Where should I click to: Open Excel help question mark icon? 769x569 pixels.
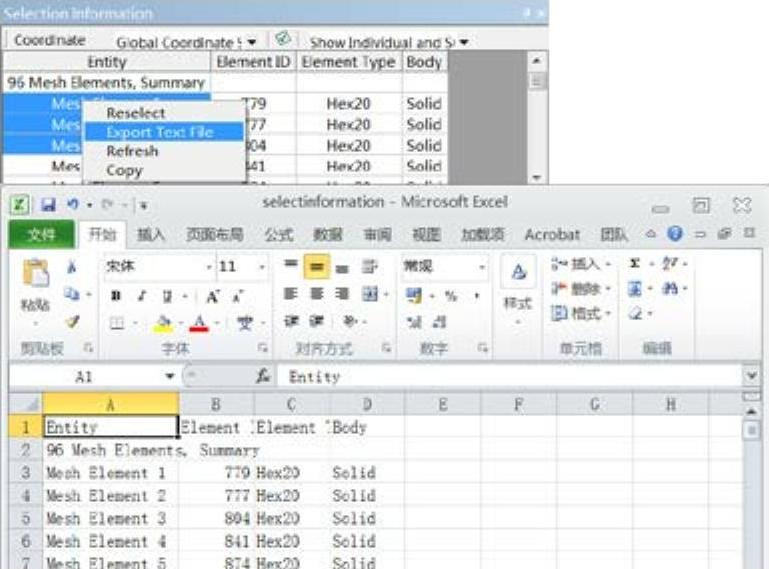pyautogui.click(x=675, y=233)
